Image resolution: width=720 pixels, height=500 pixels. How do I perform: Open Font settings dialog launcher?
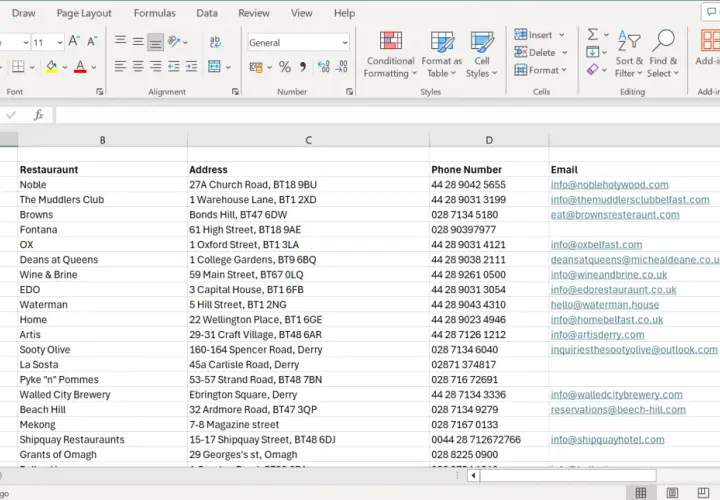[100, 92]
